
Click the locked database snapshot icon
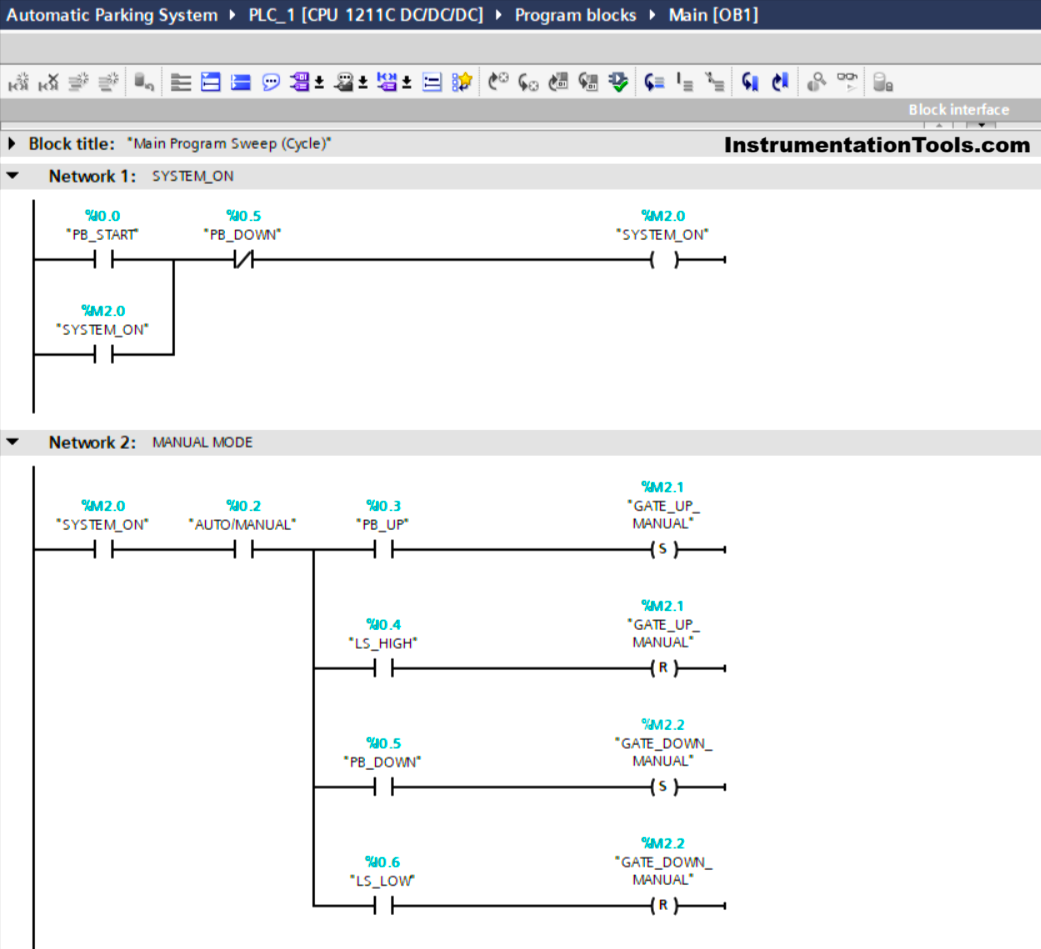pyautogui.click(x=882, y=82)
